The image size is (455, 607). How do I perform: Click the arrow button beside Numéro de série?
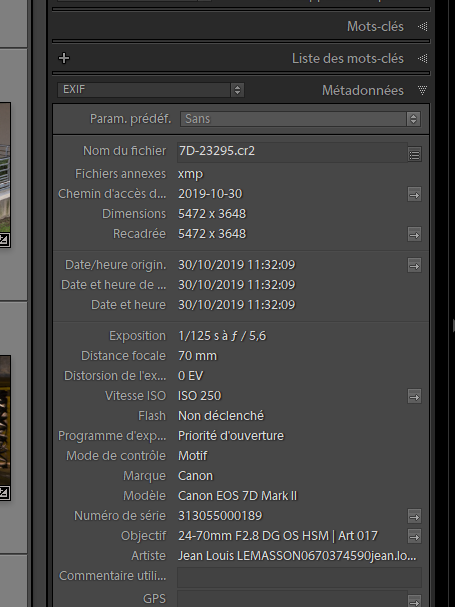pyautogui.click(x=414, y=516)
